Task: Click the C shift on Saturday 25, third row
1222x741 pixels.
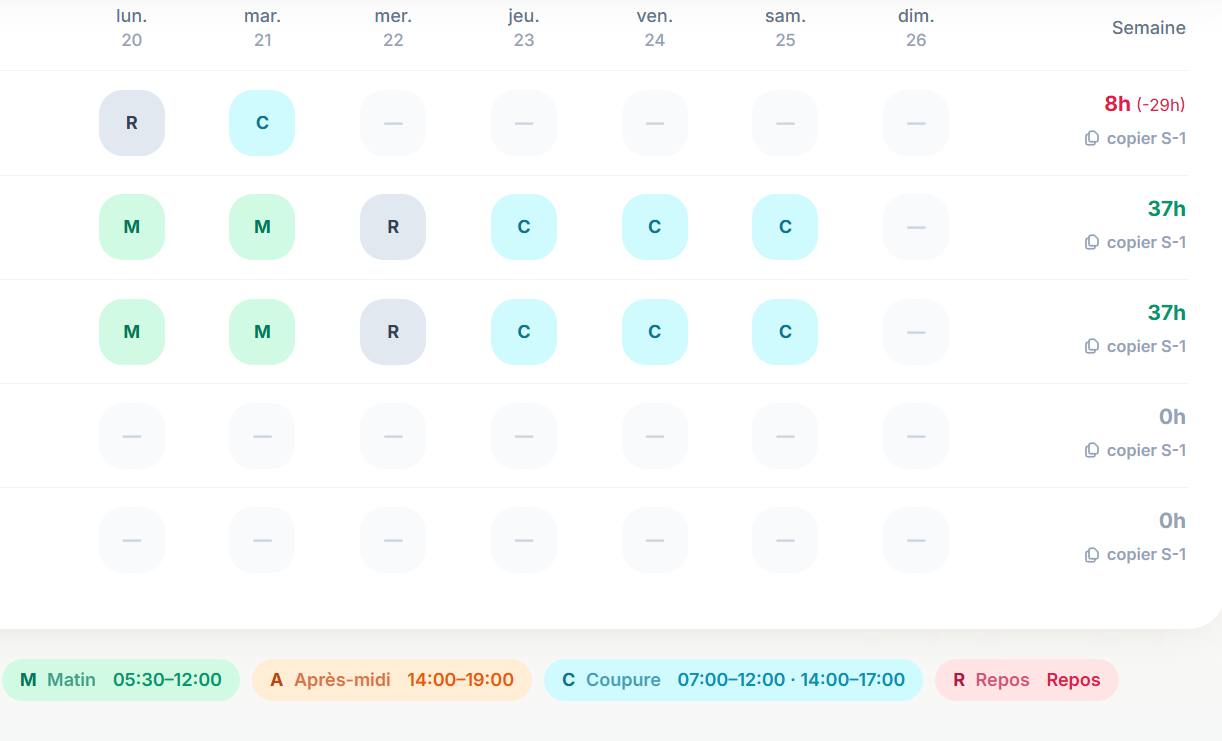Action: (785, 331)
